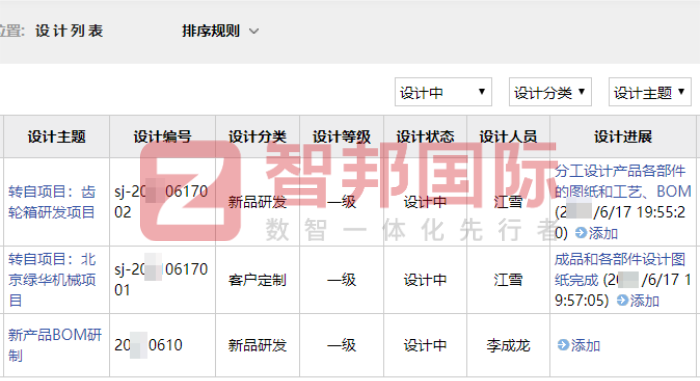Expand the 排序规则 sorting menu
The width and height of the screenshot is (700, 381).
(x=220, y=31)
